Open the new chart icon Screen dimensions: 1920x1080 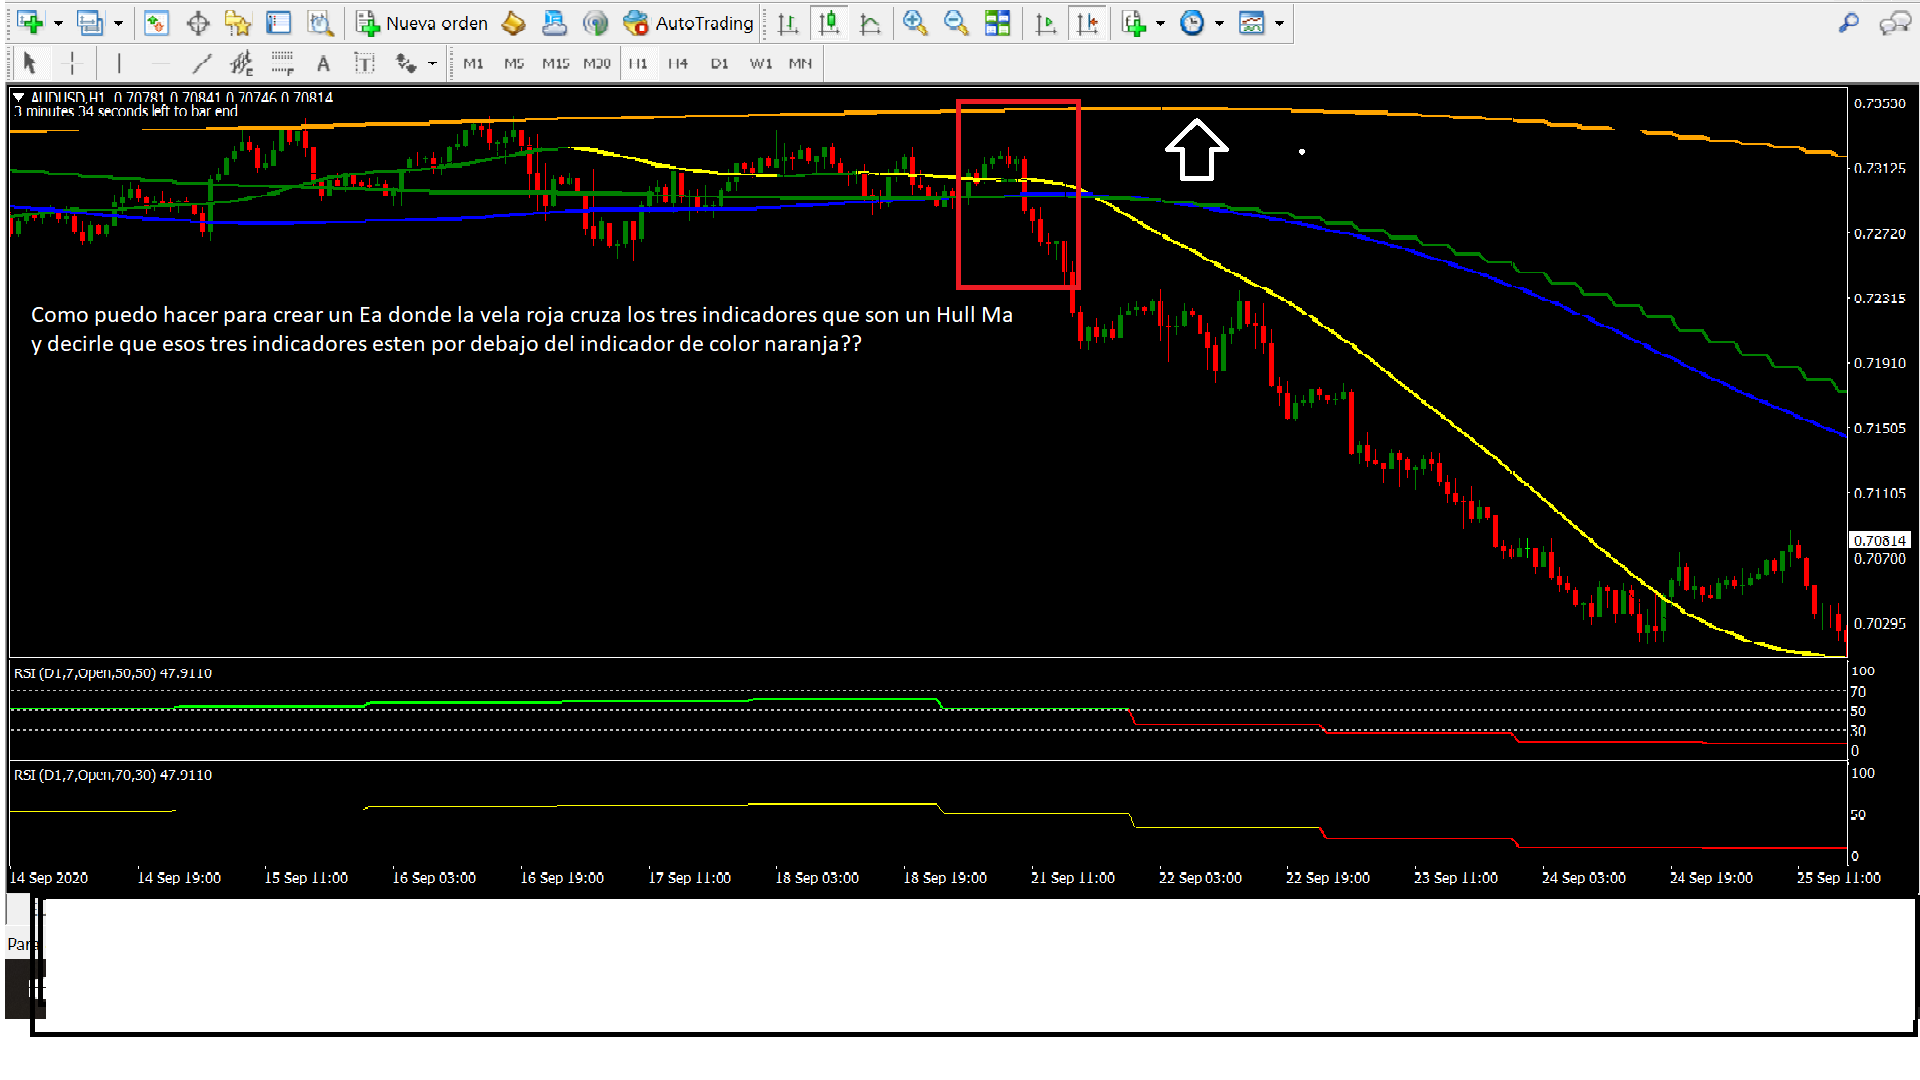(x=30, y=23)
